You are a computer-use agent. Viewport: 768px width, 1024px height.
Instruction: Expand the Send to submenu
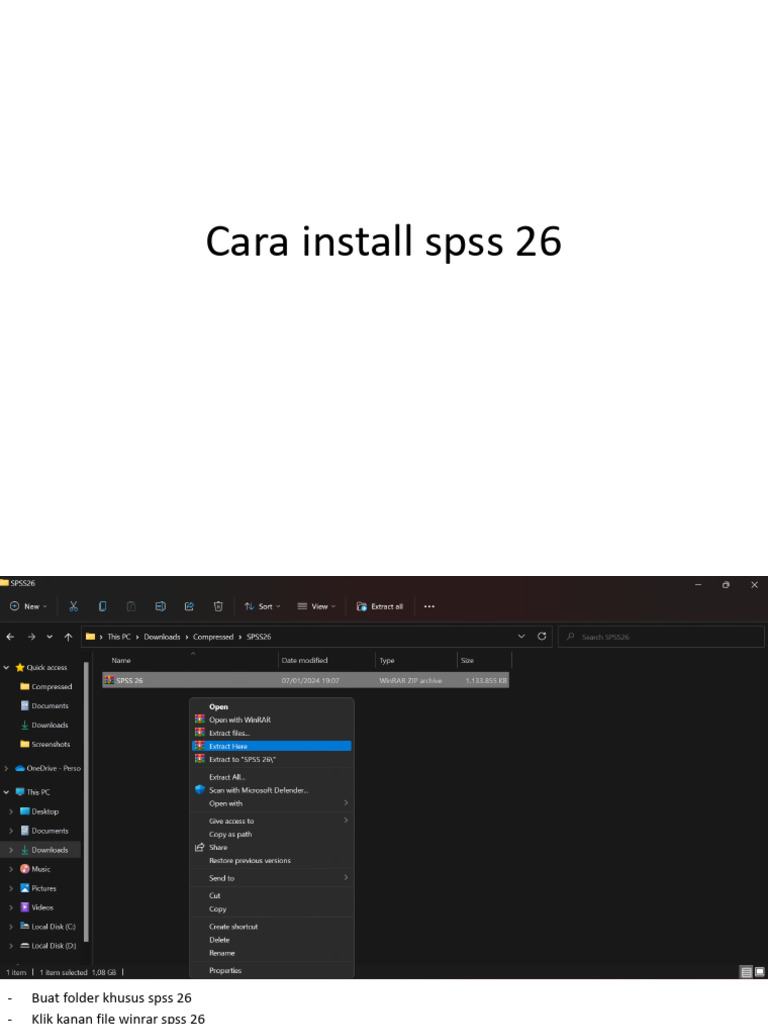tap(272, 878)
